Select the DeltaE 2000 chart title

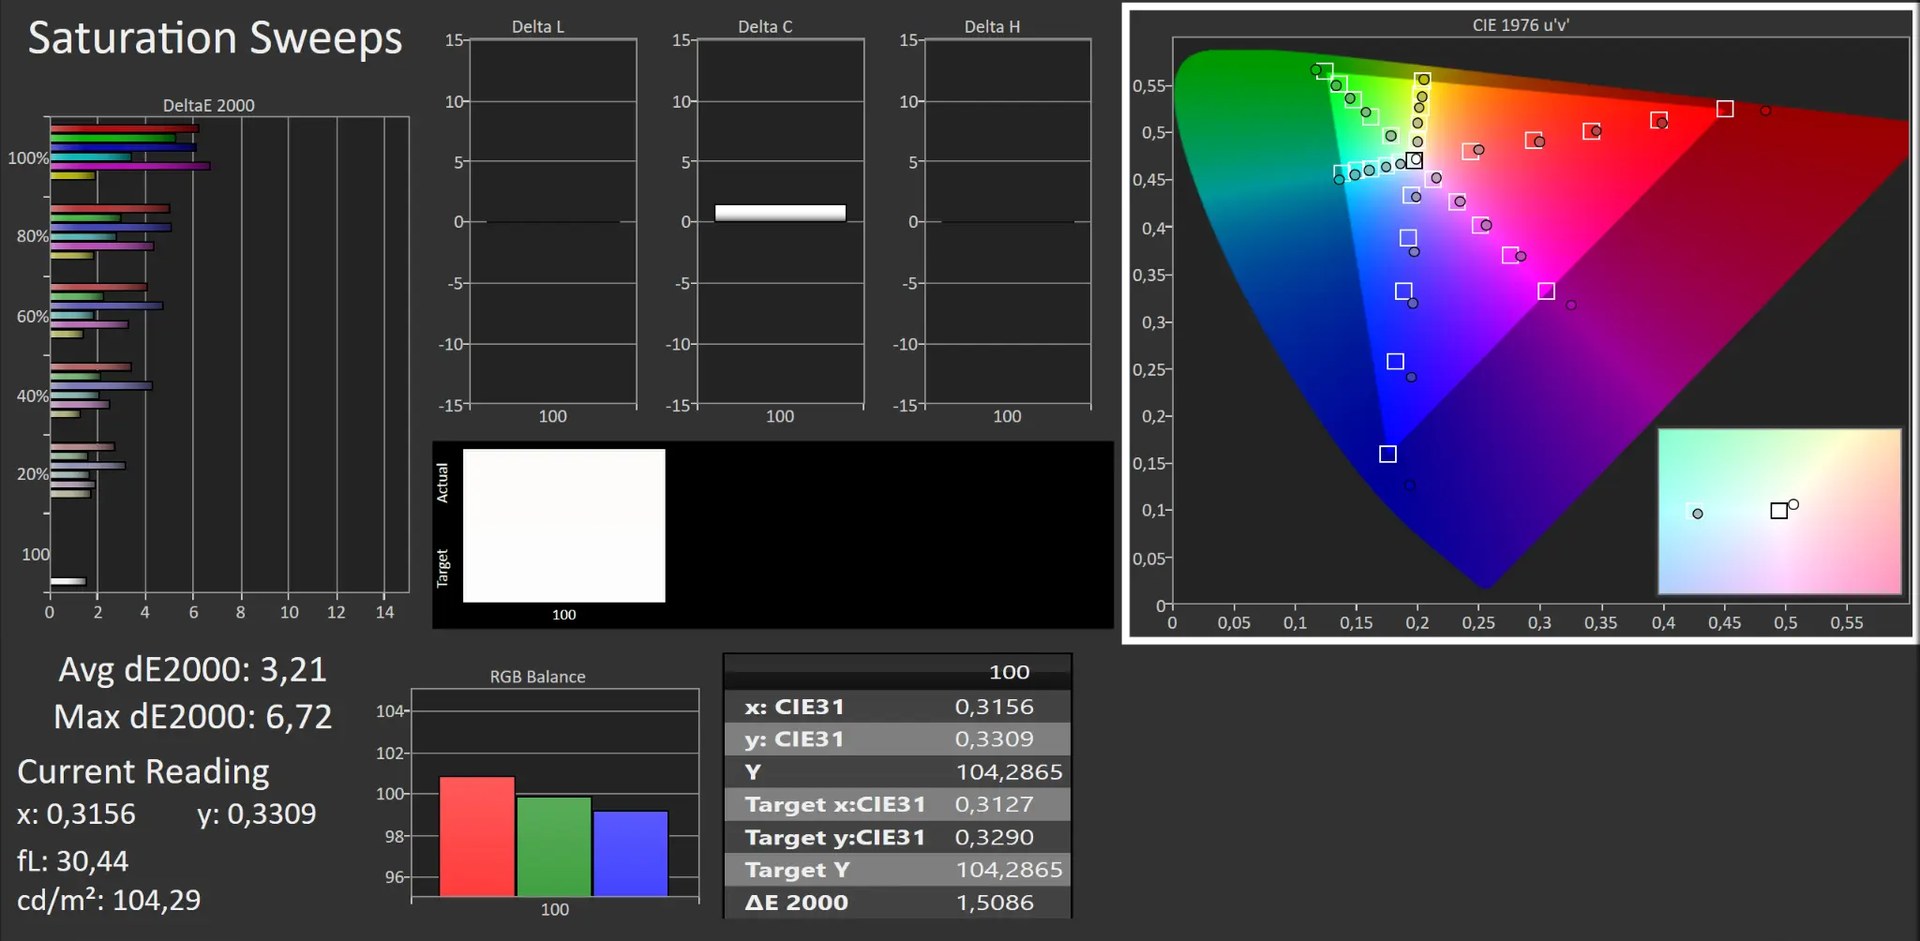(x=208, y=105)
